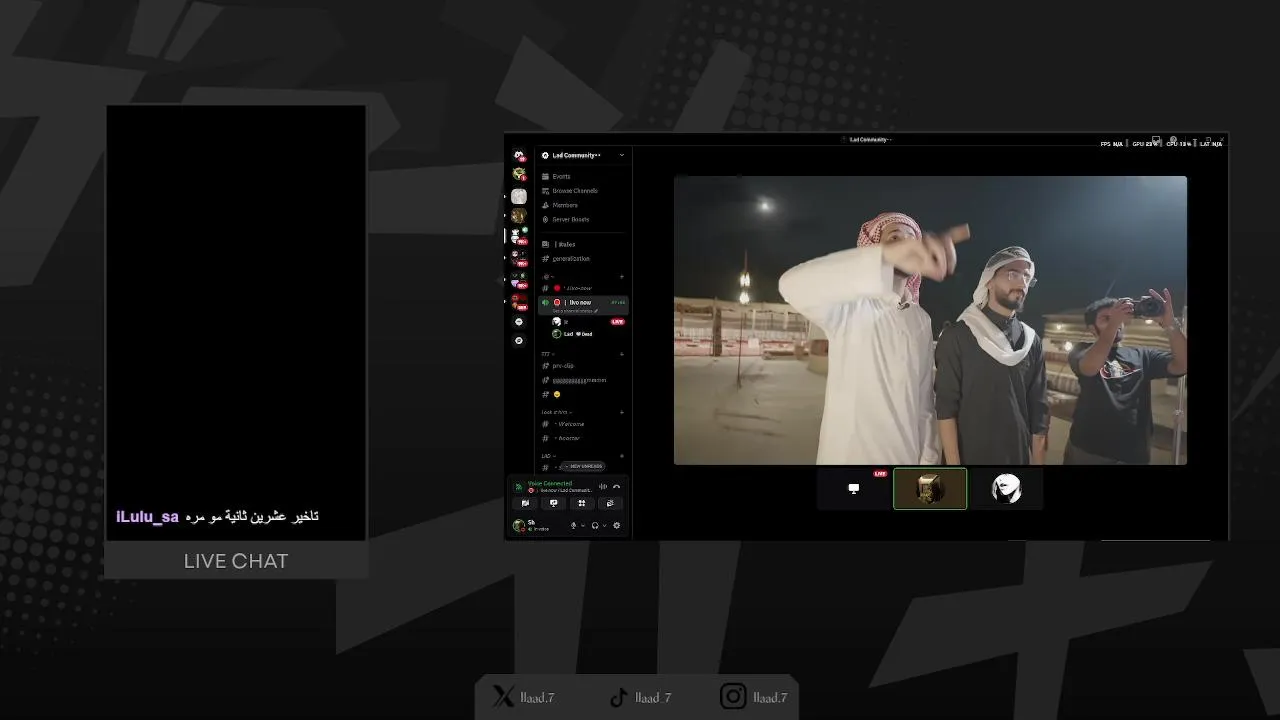1280x720 pixels.
Task: Collapse the category containing the prc-clip channel
Action: click(548, 354)
